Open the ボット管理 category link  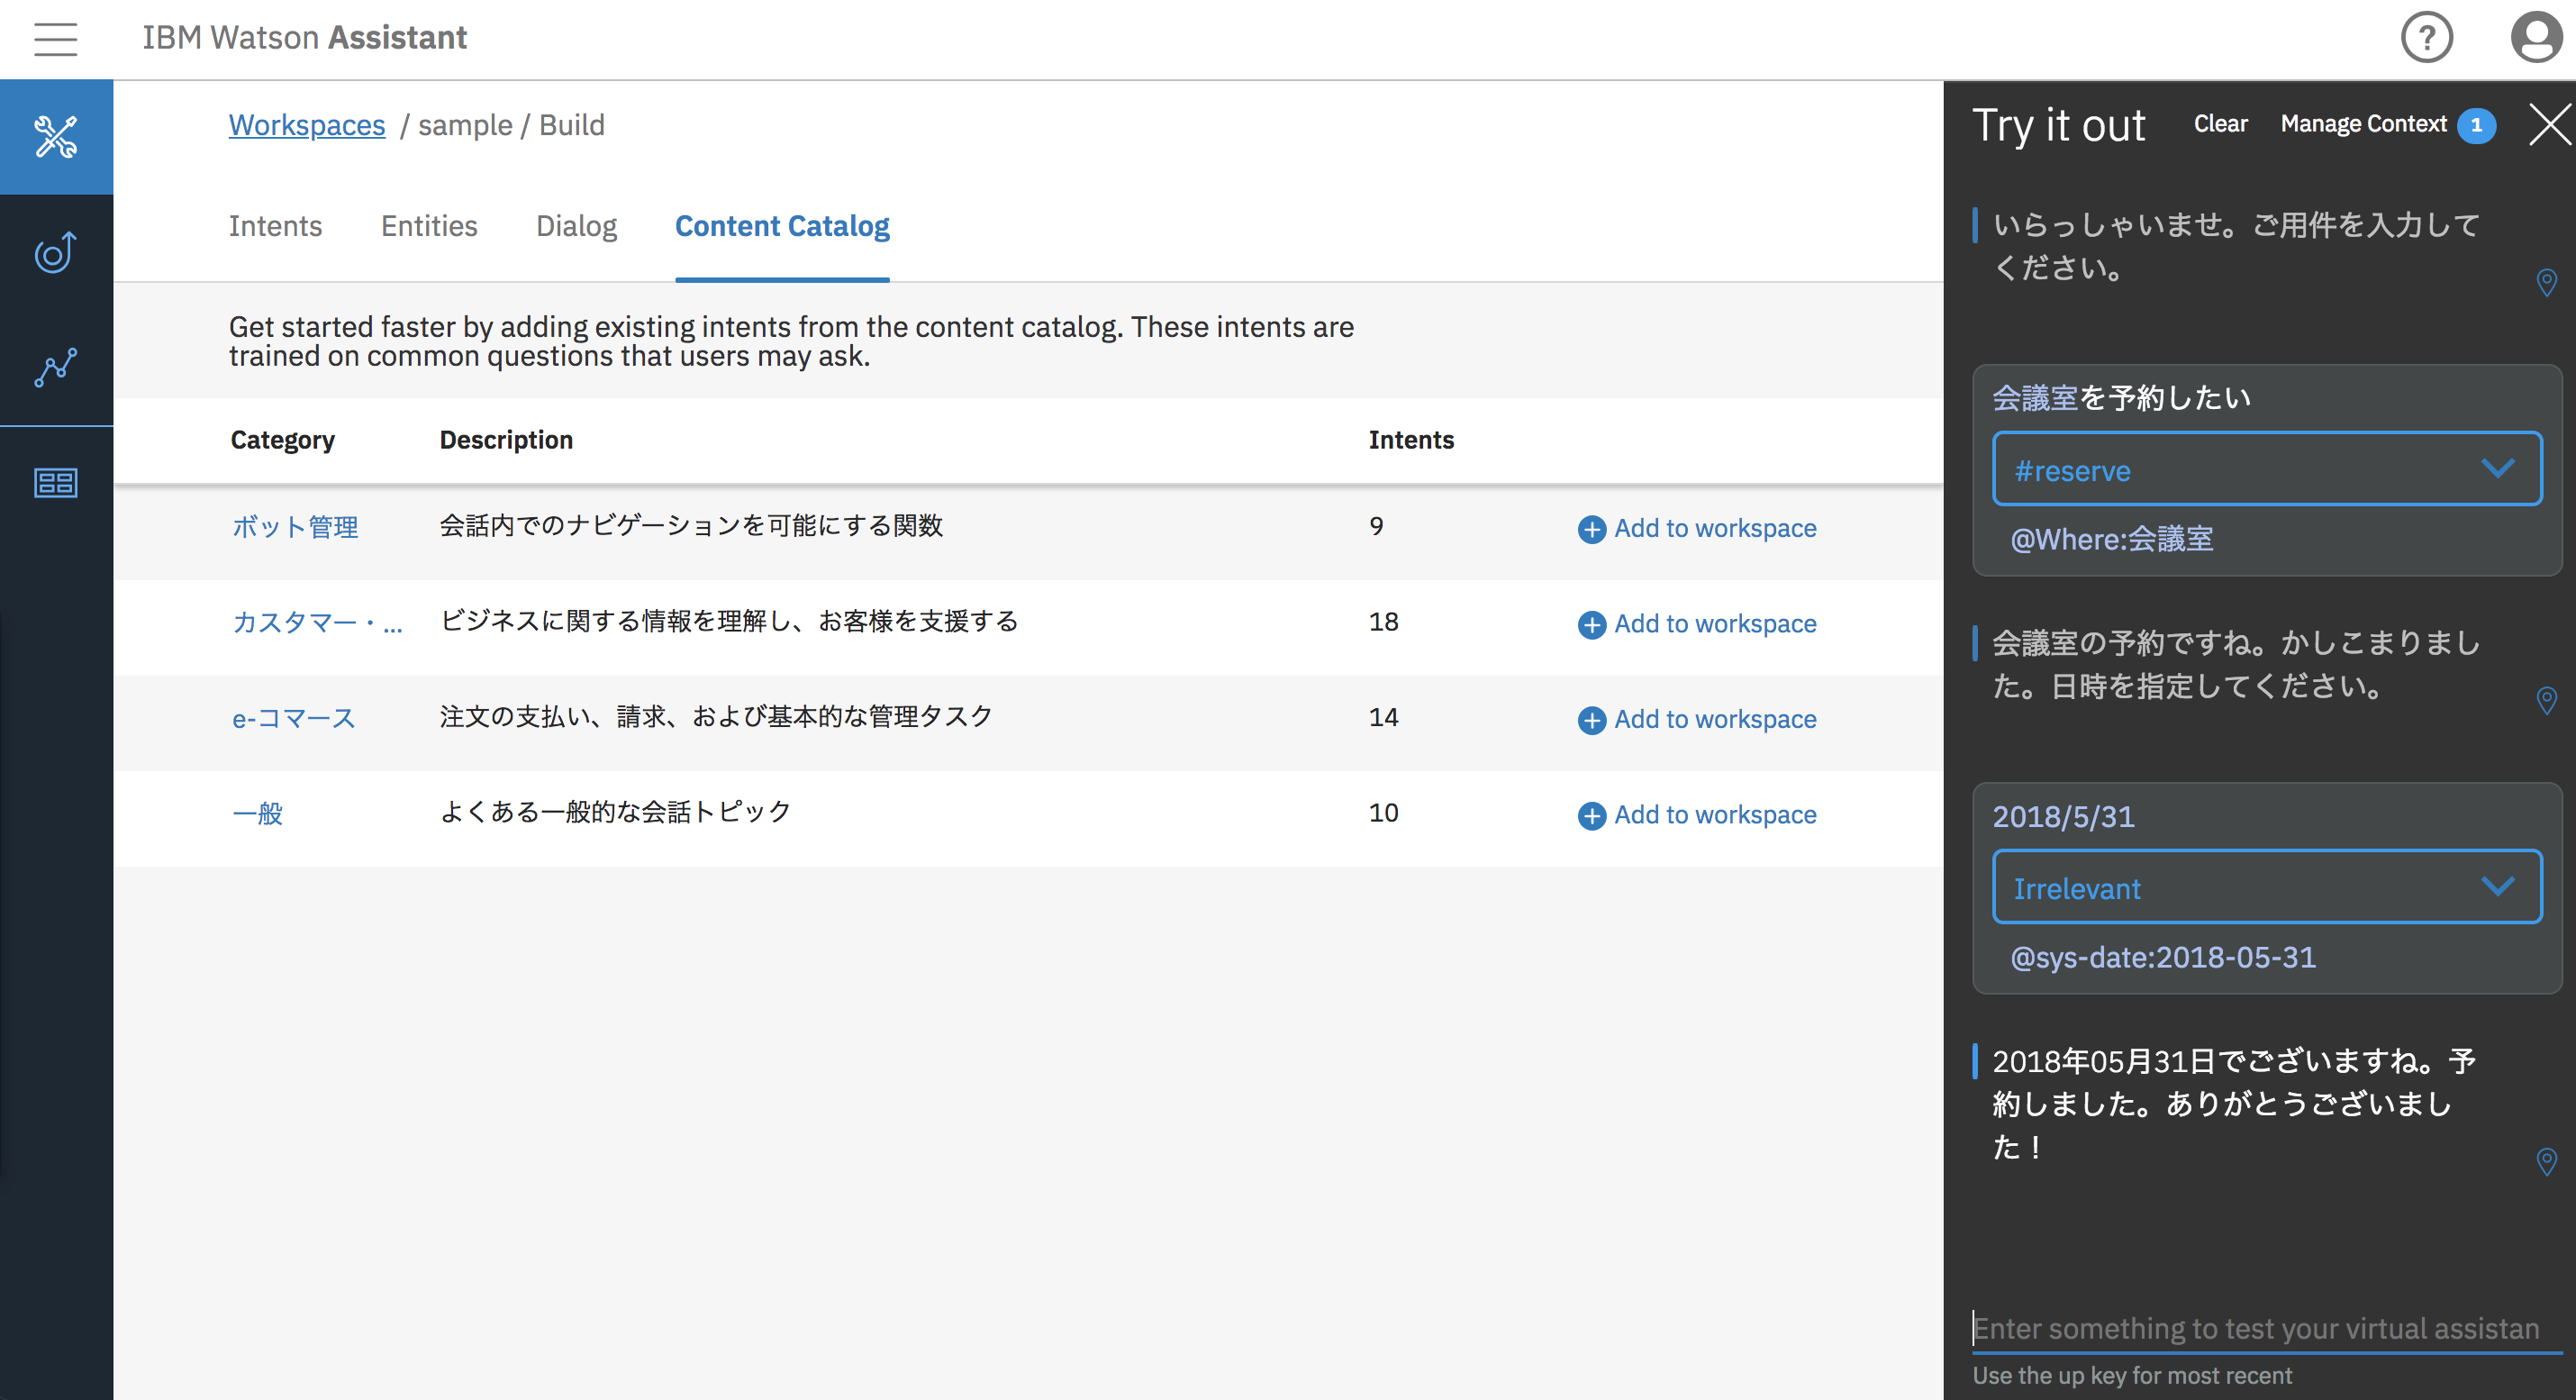(x=295, y=527)
